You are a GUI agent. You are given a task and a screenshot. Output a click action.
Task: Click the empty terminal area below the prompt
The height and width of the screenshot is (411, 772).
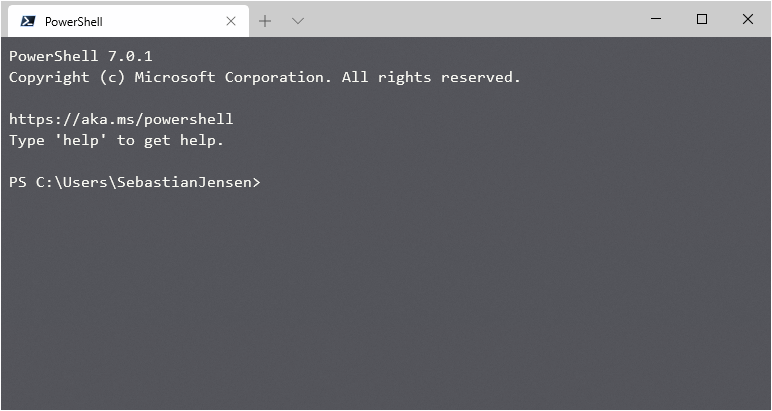[x=385, y=300]
